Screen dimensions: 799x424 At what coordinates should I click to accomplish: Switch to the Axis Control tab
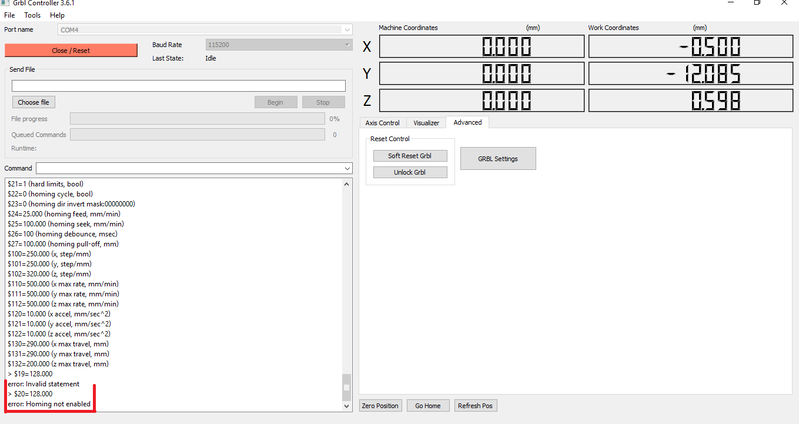click(x=382, y=123)
